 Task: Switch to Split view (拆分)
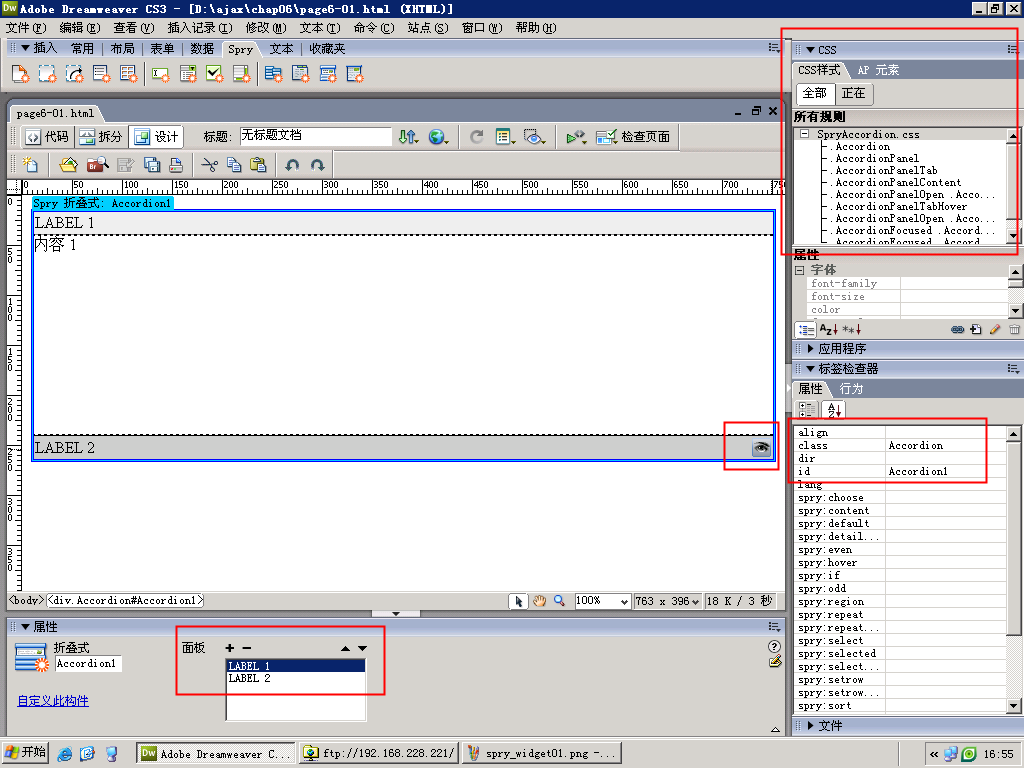101,137
